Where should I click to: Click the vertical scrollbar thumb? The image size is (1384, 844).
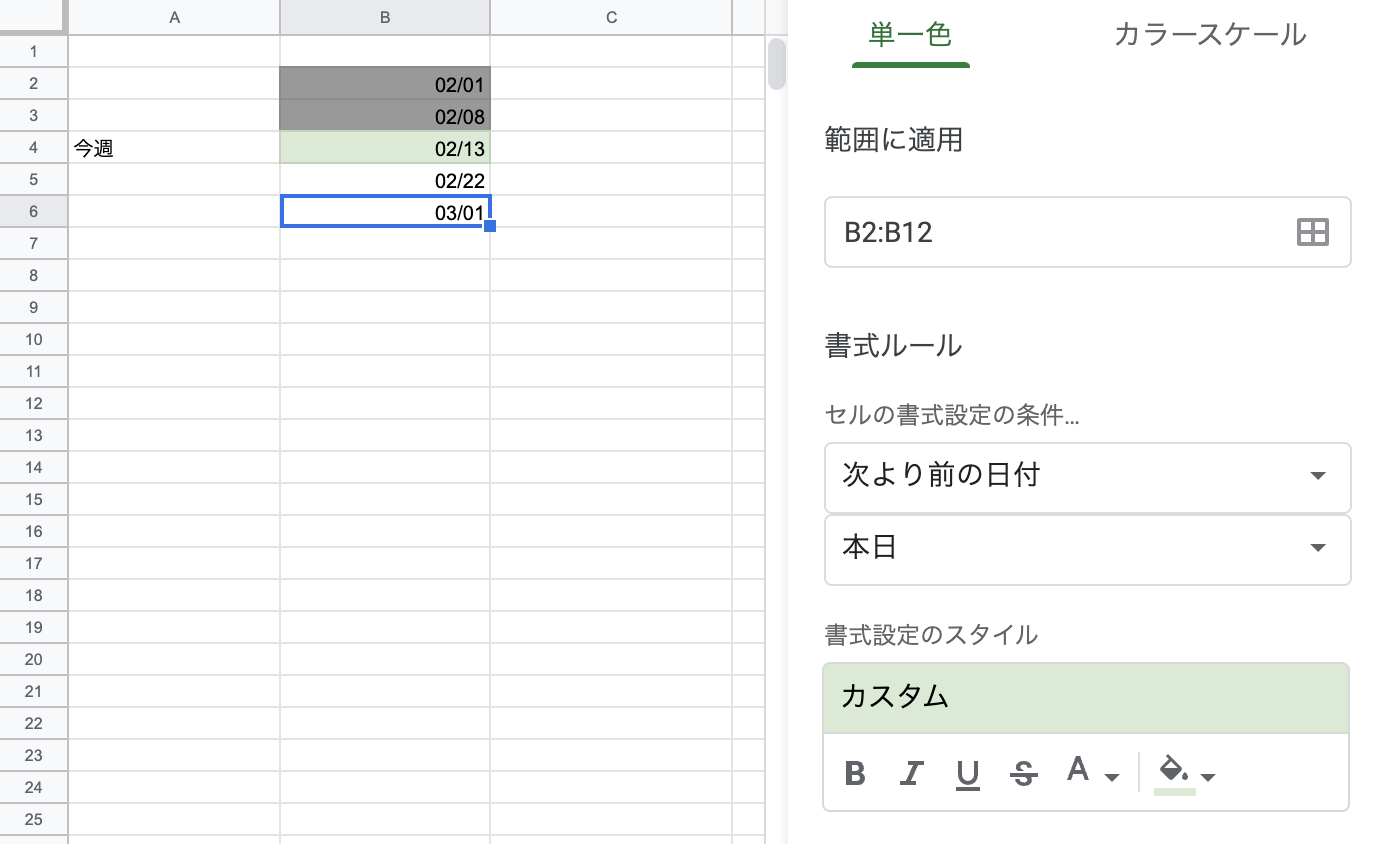(777, 63)
